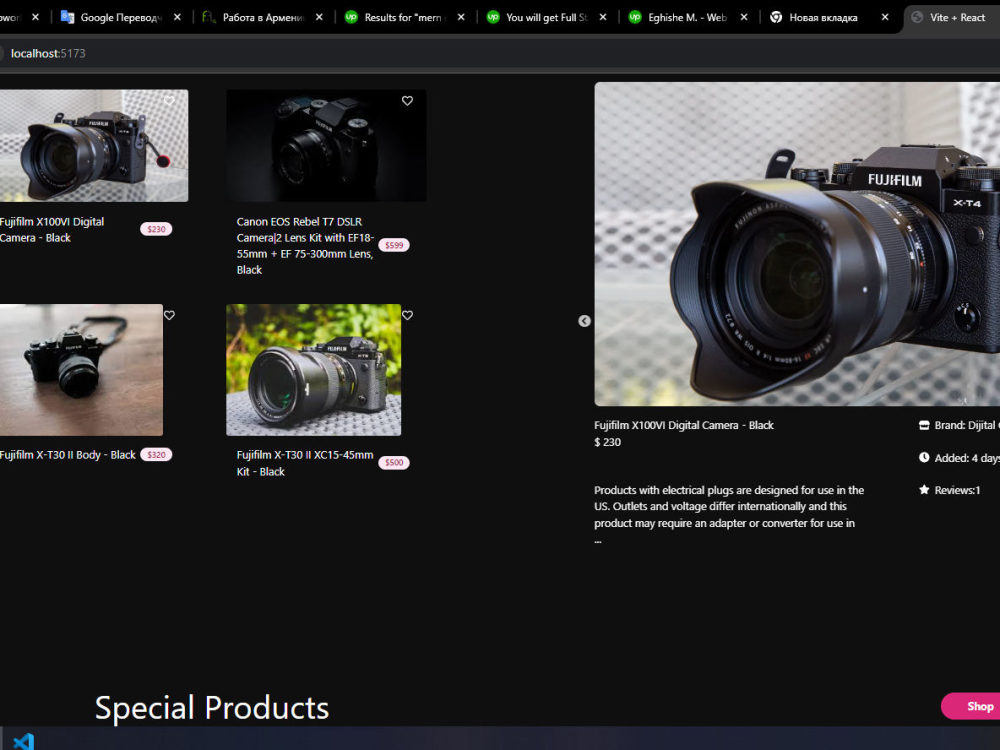The image size is (1000, 750).
Task: Open Visual Studio Code from the taskbar
Action: click(x=23, y=741)
